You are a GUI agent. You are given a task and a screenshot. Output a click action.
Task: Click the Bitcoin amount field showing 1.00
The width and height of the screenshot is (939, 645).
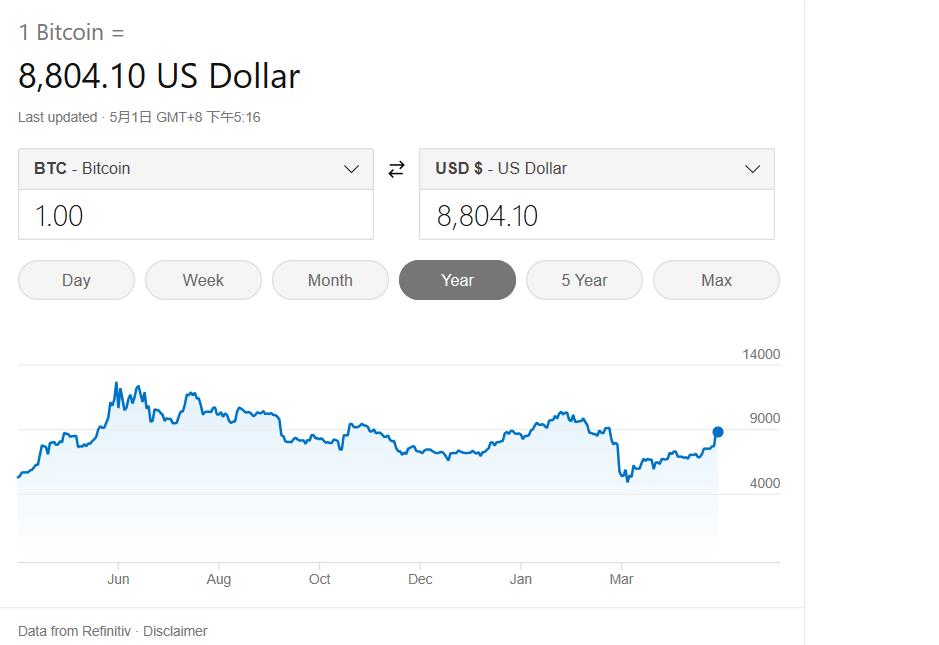point(196,215)
